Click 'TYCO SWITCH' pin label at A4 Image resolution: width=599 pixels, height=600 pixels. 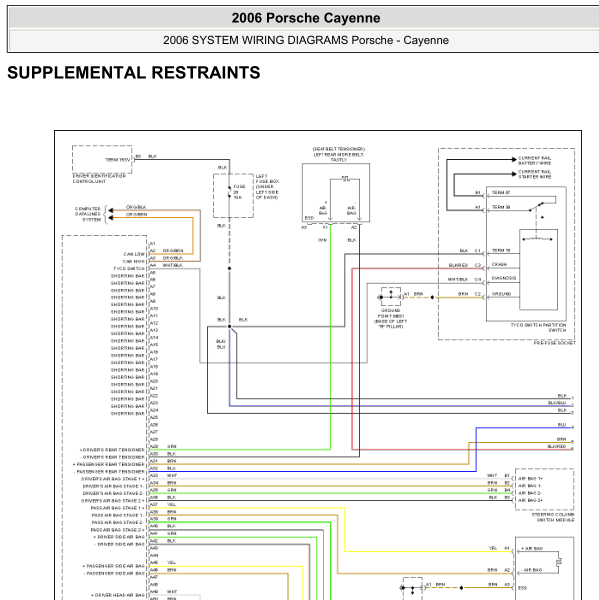pyautogui.click(x=129, y=269)
